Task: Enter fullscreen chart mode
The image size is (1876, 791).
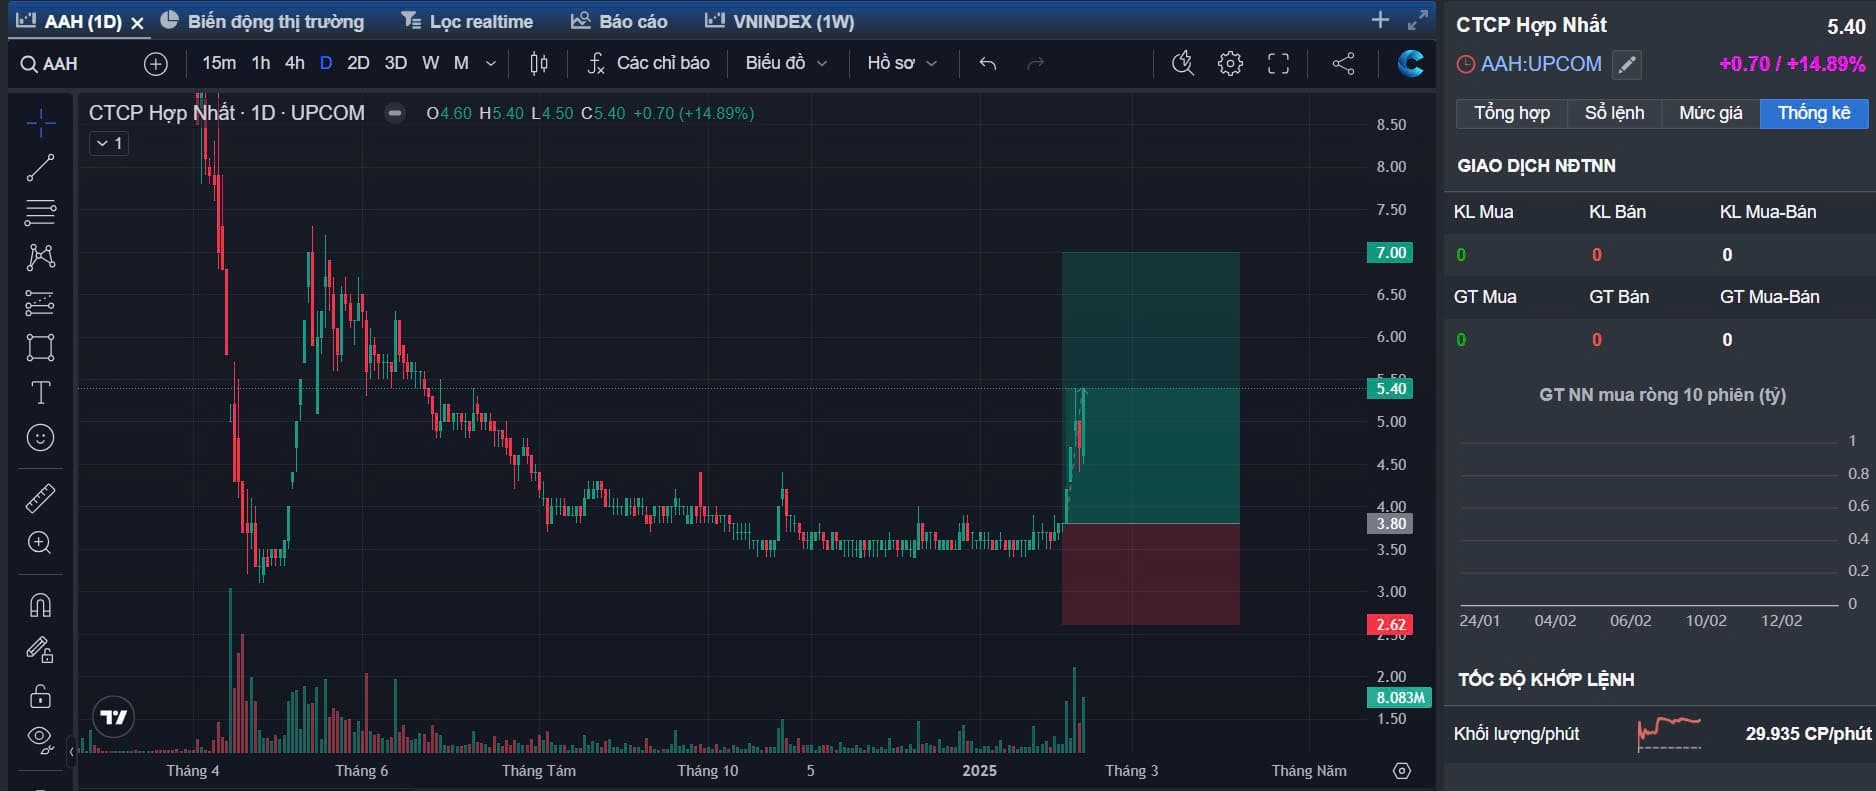Action: point(1279,64)
